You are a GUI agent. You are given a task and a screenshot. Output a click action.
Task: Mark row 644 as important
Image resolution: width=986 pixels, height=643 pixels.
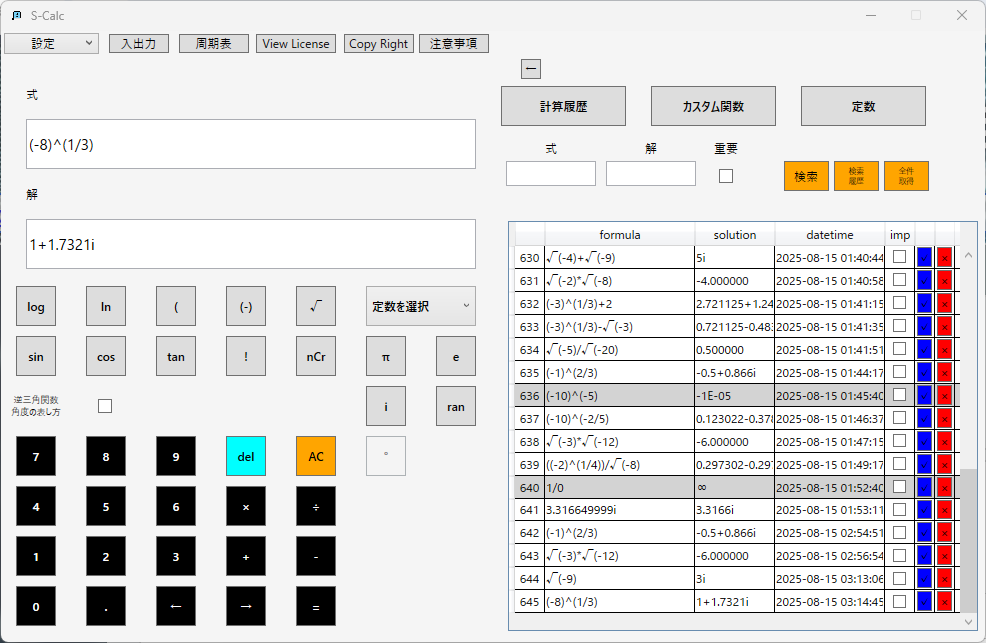[899, 578]
